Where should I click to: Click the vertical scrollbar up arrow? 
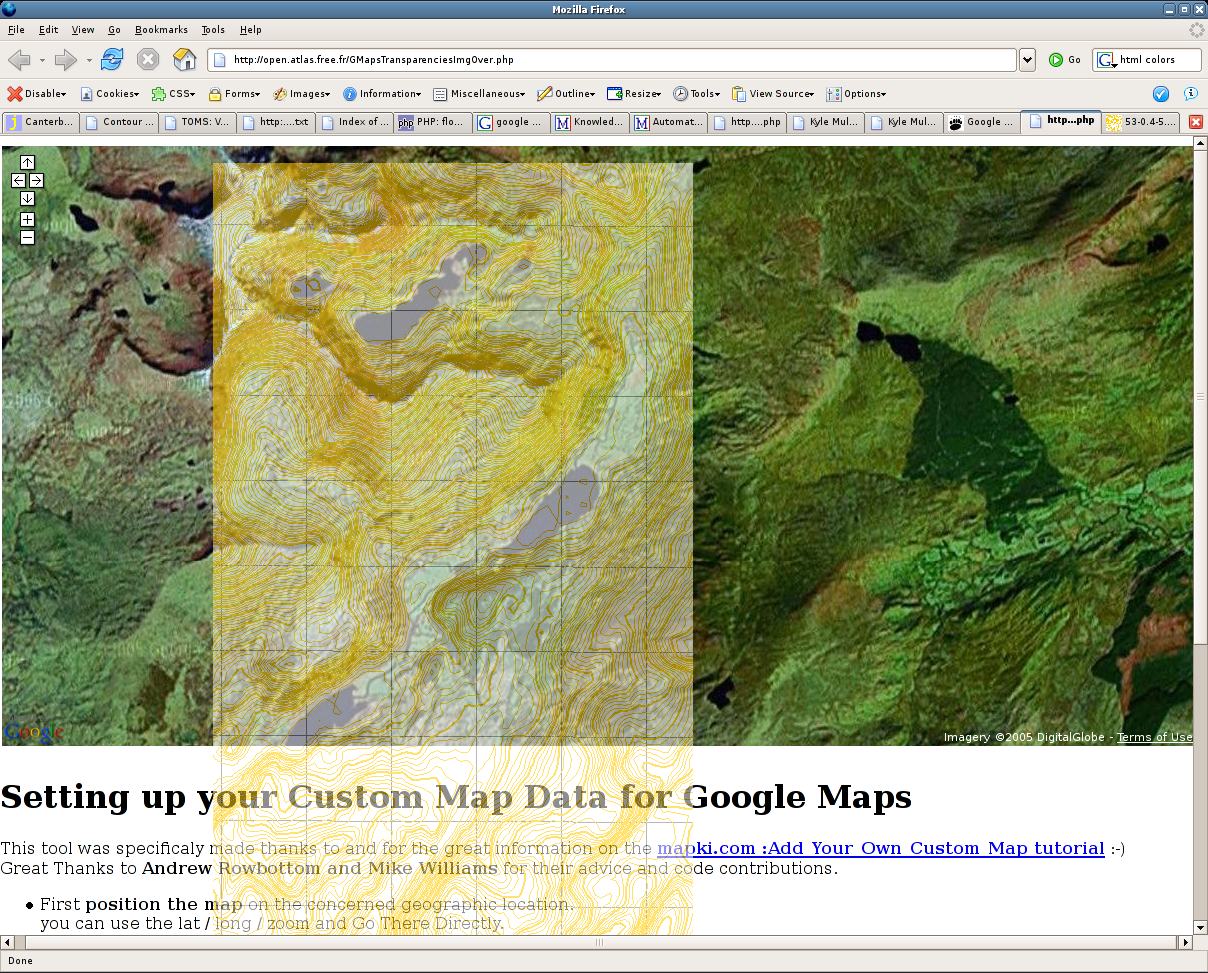click(x=1201, y=142)
